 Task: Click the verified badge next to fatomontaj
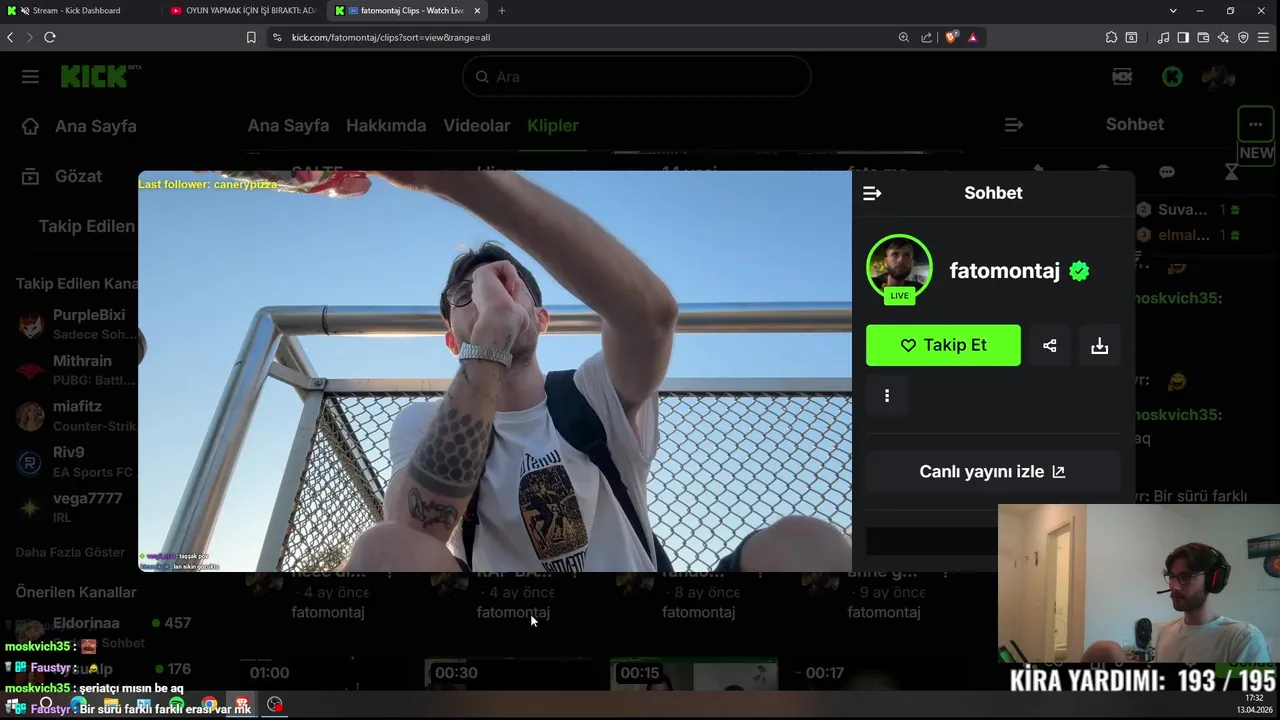pos(1079,270)
